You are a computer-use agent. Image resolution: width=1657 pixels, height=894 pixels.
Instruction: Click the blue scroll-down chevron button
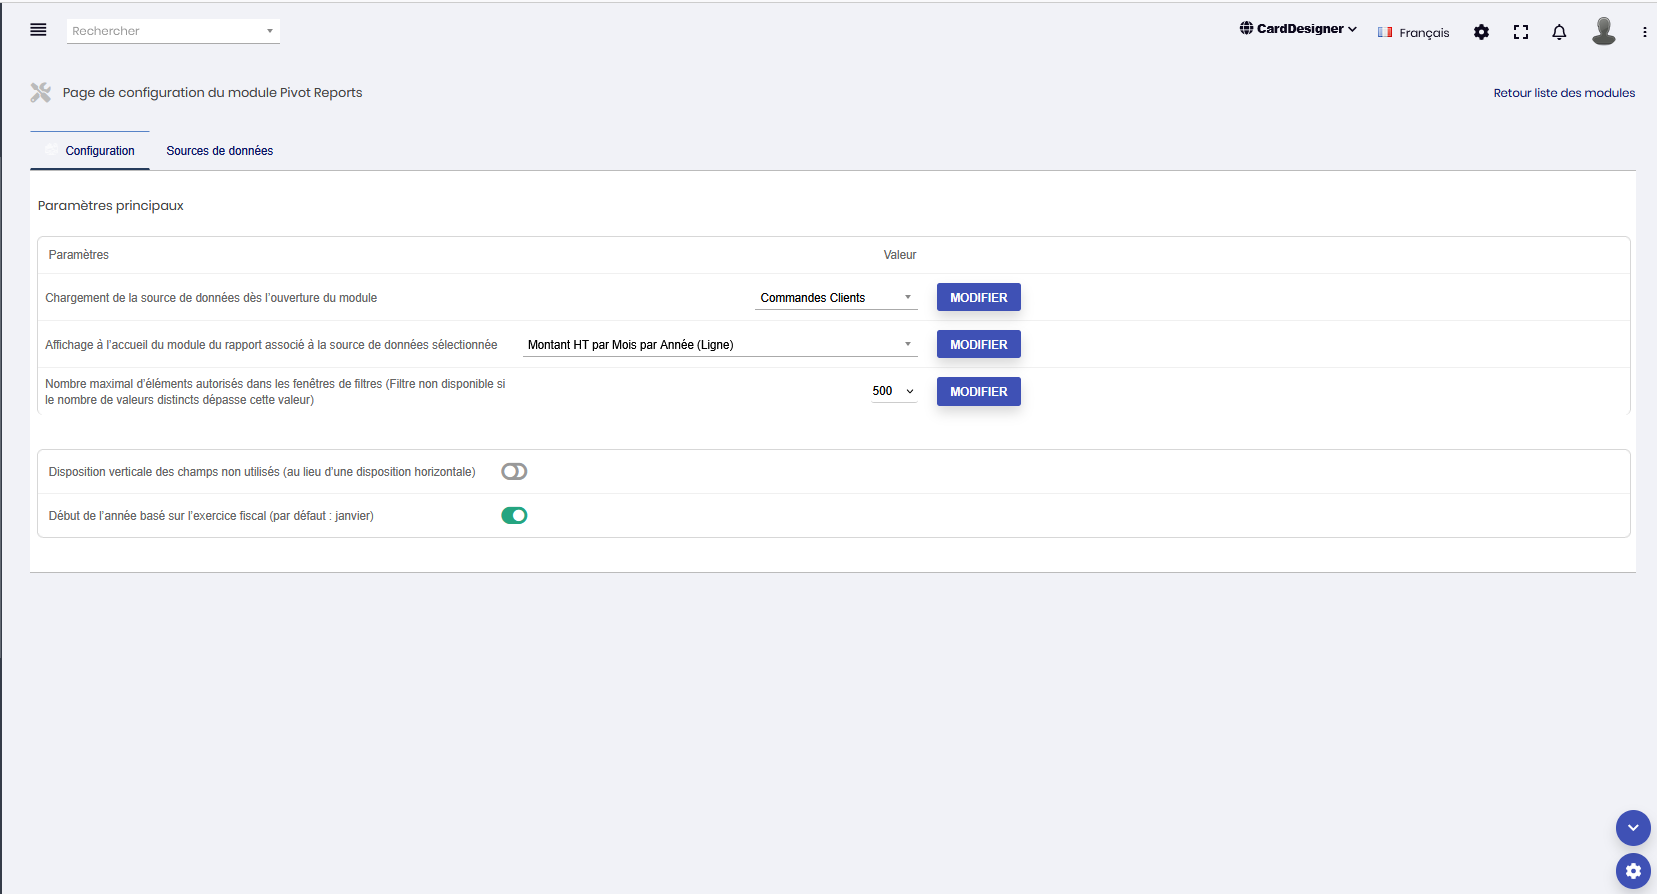(1633, 827)
